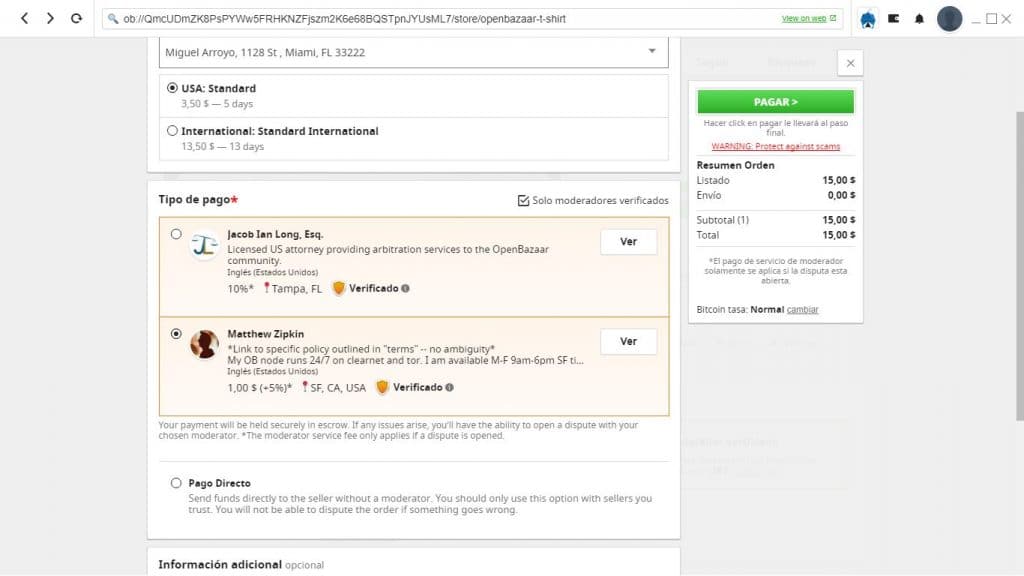Click Ver button for Matthew Zipkin
Viewport: 1024px width, 576px height.
628,342
